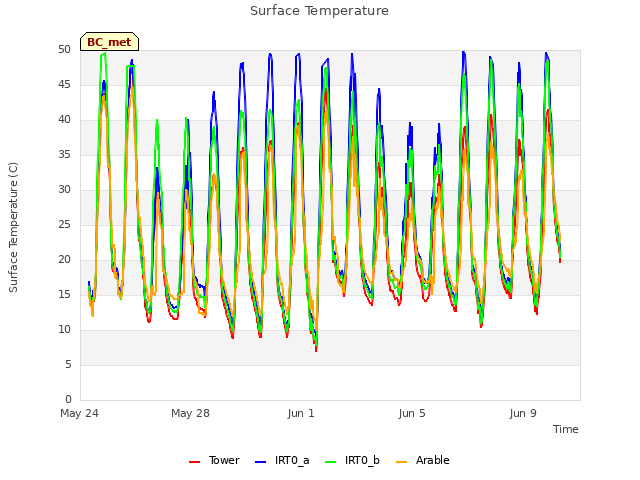Click the 20 y-axis tick label
The image size is (640, 480).
[64, 260]
